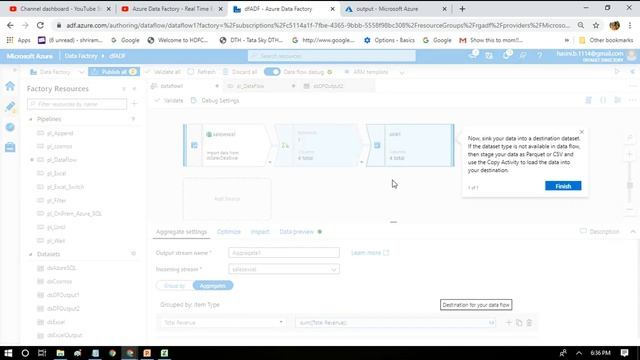Collapse the Pipelines tree section
The width and height of the screenshot is (640, 360).
[x=31, y=119]
